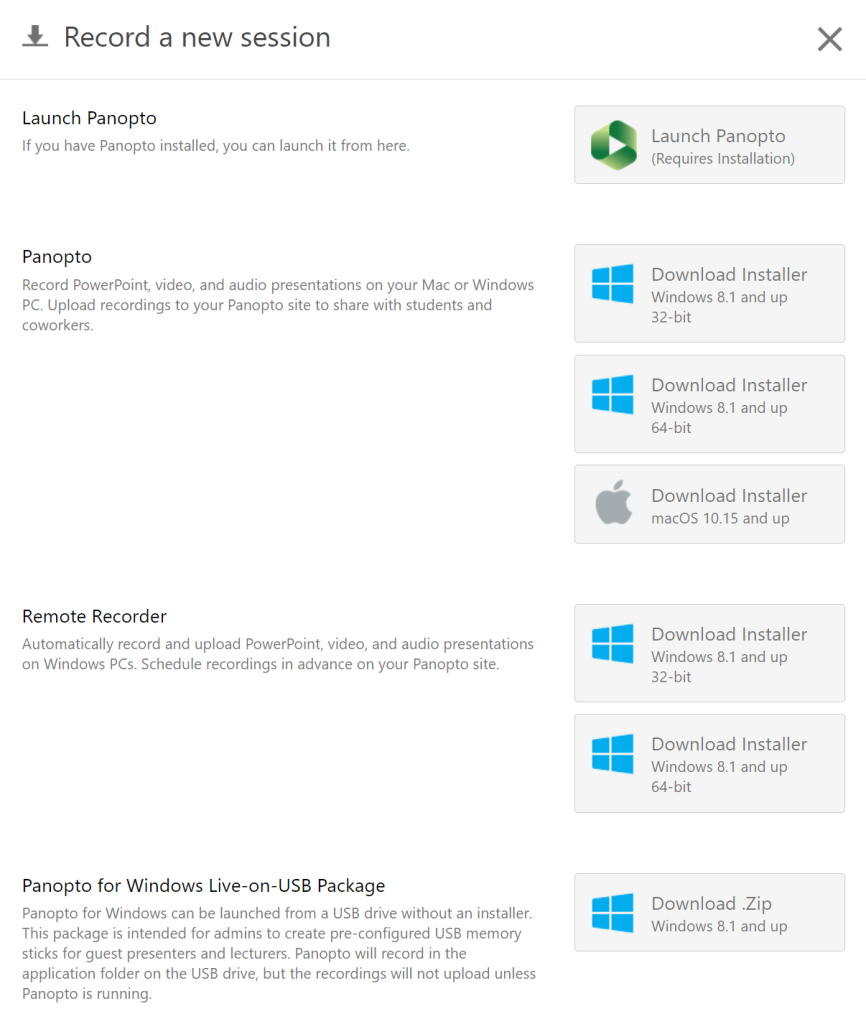Download Remote Recorder 32-bit installer
The image size is (866, 1024).
[x=709, y=653]
